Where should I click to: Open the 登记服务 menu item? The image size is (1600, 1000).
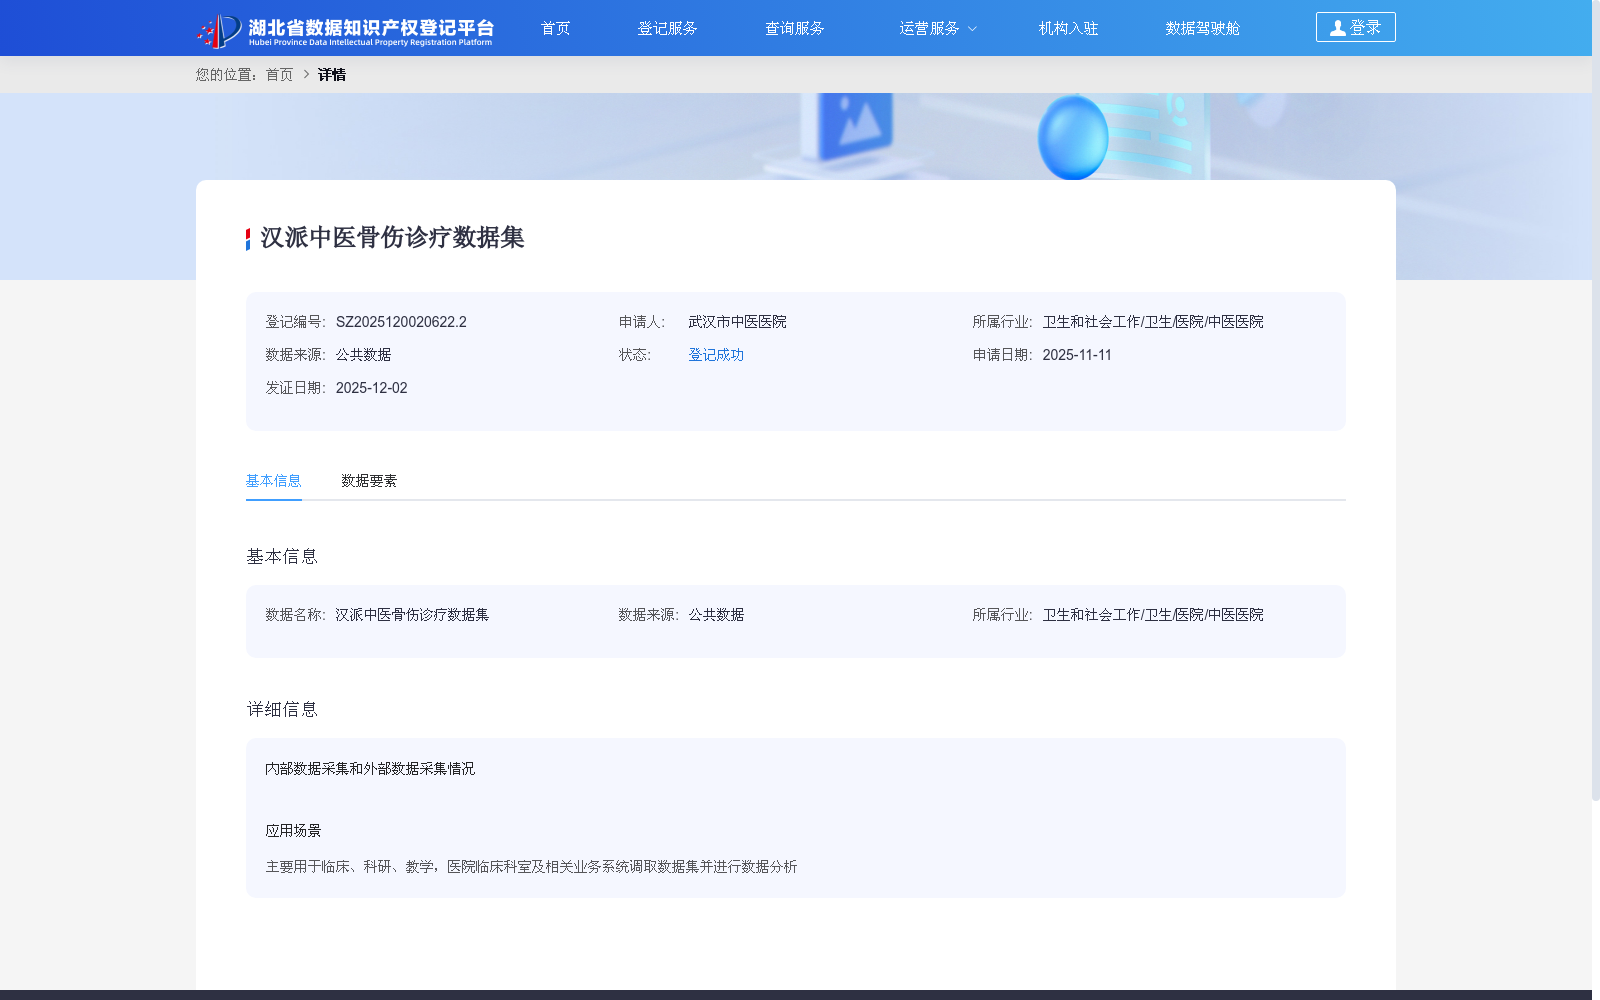pos(668,28)
